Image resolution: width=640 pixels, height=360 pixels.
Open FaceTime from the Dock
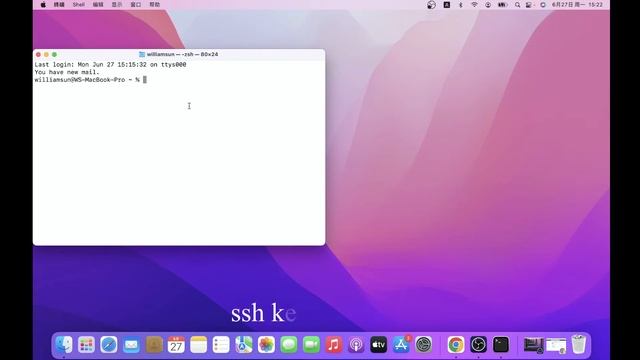(x=311, y=345)
